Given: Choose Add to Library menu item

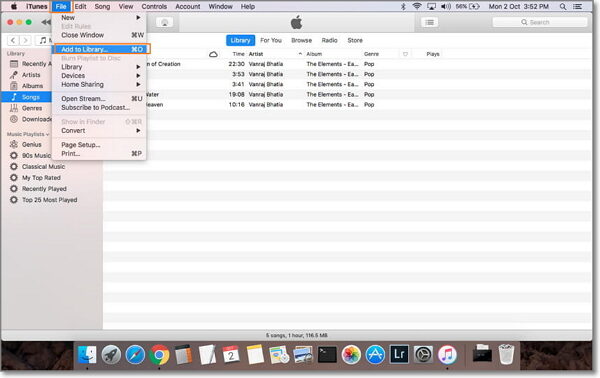Looking at the screenshot, I should coord(101,49).
